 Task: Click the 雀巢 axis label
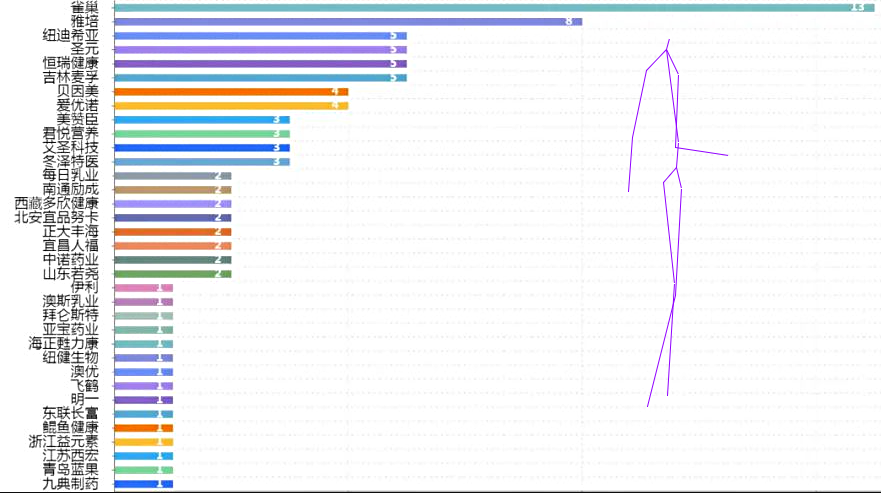point(84,8)
